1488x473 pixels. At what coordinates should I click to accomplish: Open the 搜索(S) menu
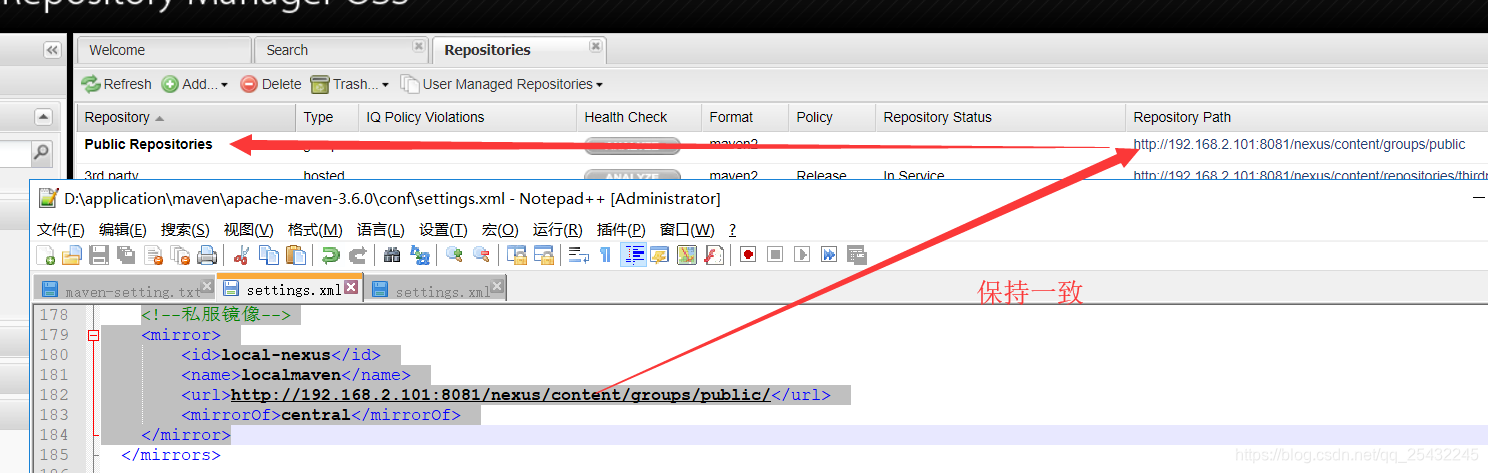click(185, 229)
